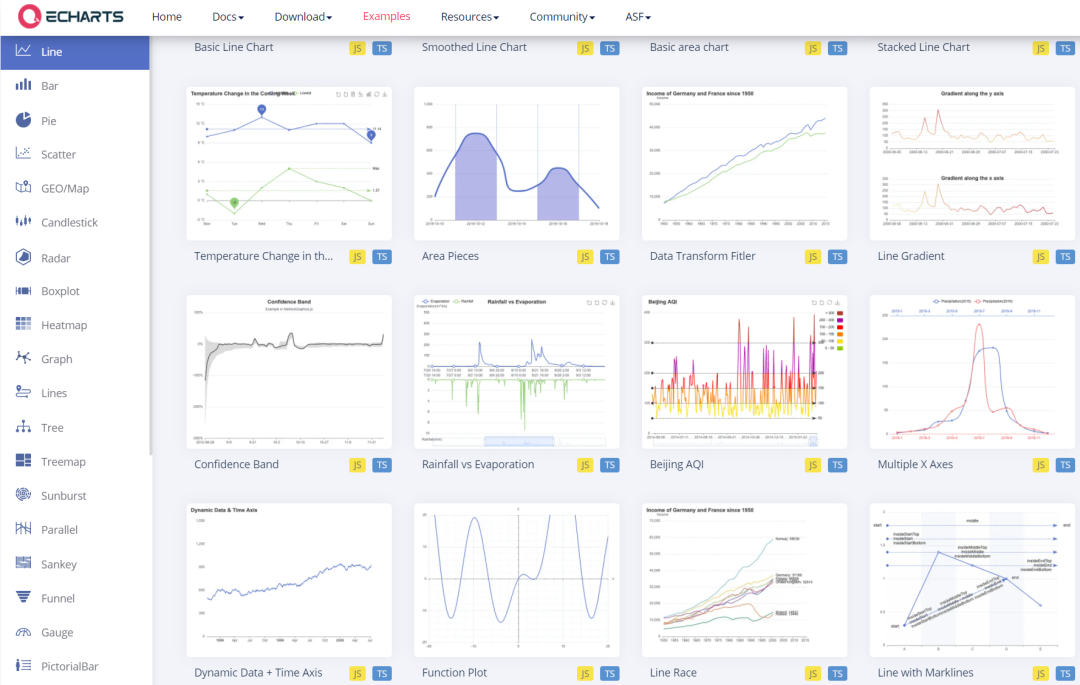Expand the Resources dropdown menu
Viewport: 1080px width, 685px height.
pos(470,17)
